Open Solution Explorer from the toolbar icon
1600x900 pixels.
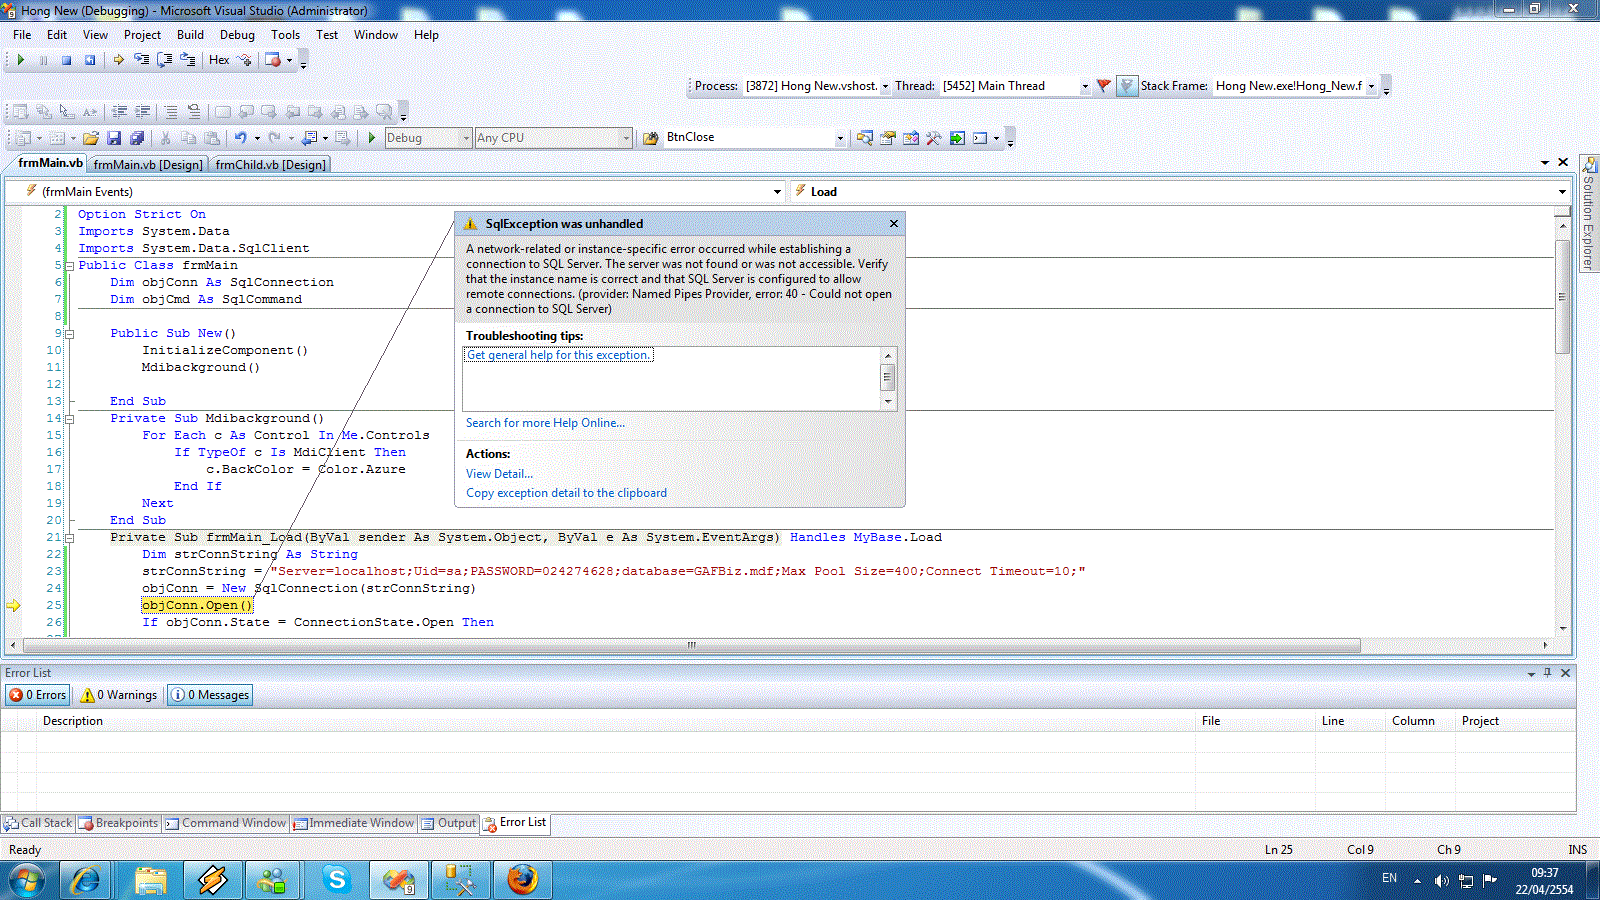pos(864,138)
